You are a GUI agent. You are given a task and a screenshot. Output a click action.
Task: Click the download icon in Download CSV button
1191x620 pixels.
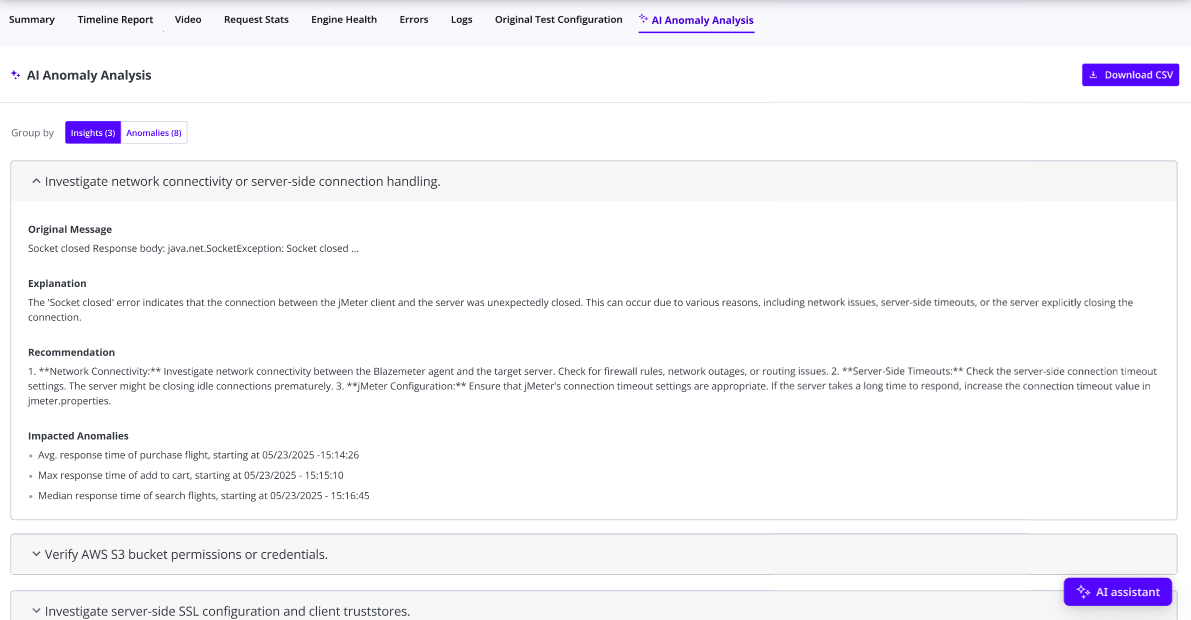(1093, 75)
